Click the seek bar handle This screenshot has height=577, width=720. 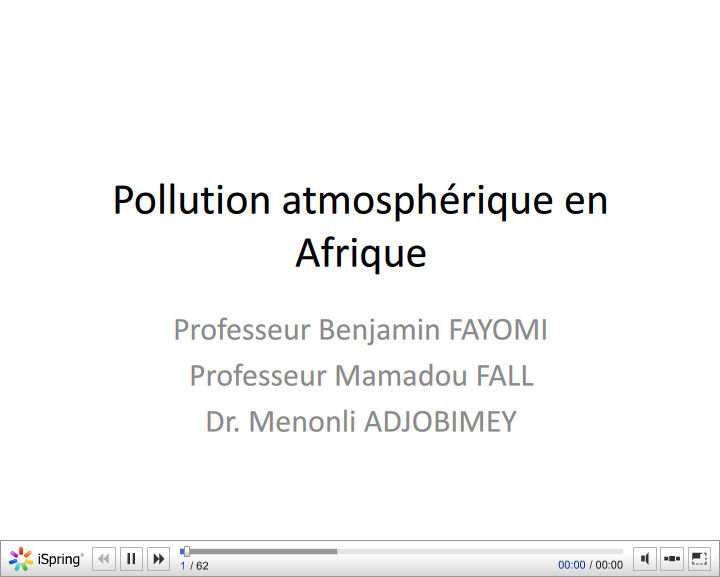click(186, 551)
